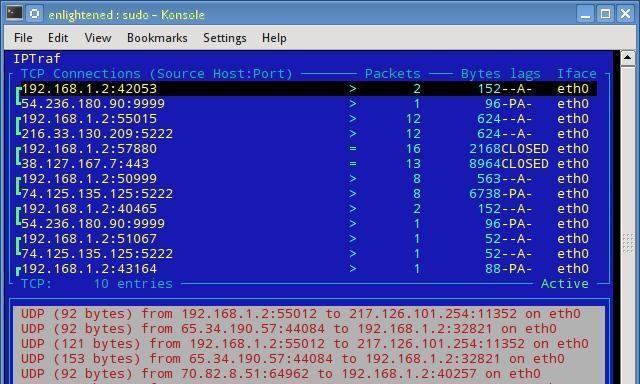This screenshot has height=384, width=640.
Task: Select highlighted row 192.168.1.2:42053
Action: [309, 89]
